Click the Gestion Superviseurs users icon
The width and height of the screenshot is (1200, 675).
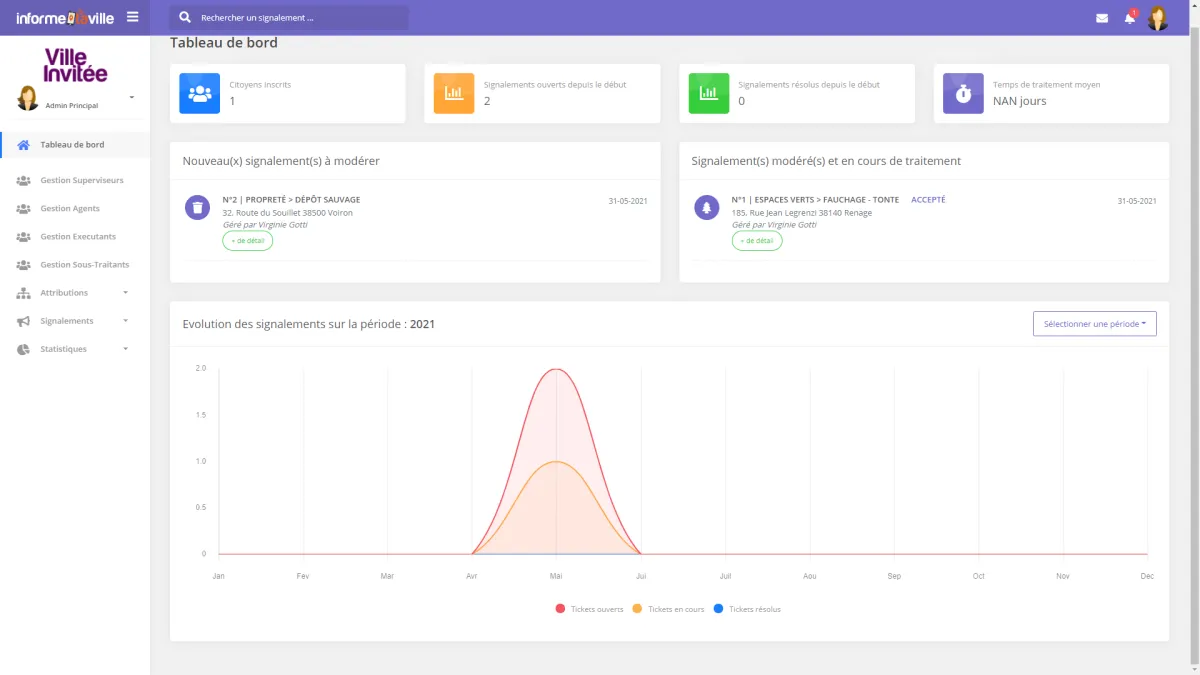24,181
